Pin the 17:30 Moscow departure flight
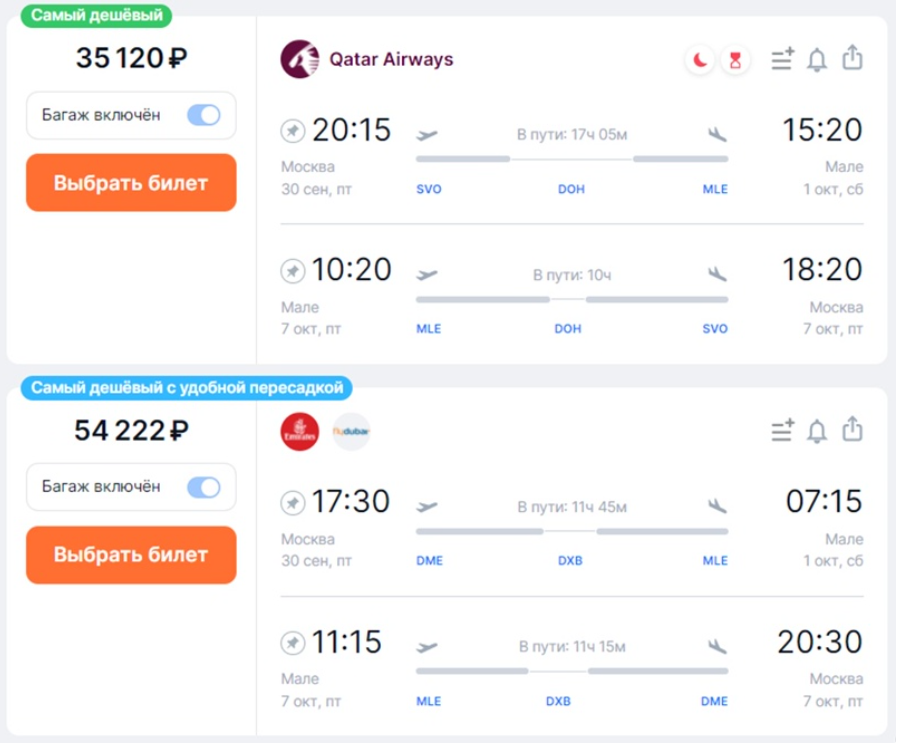 pyautogui.click(x=293, y=503)
